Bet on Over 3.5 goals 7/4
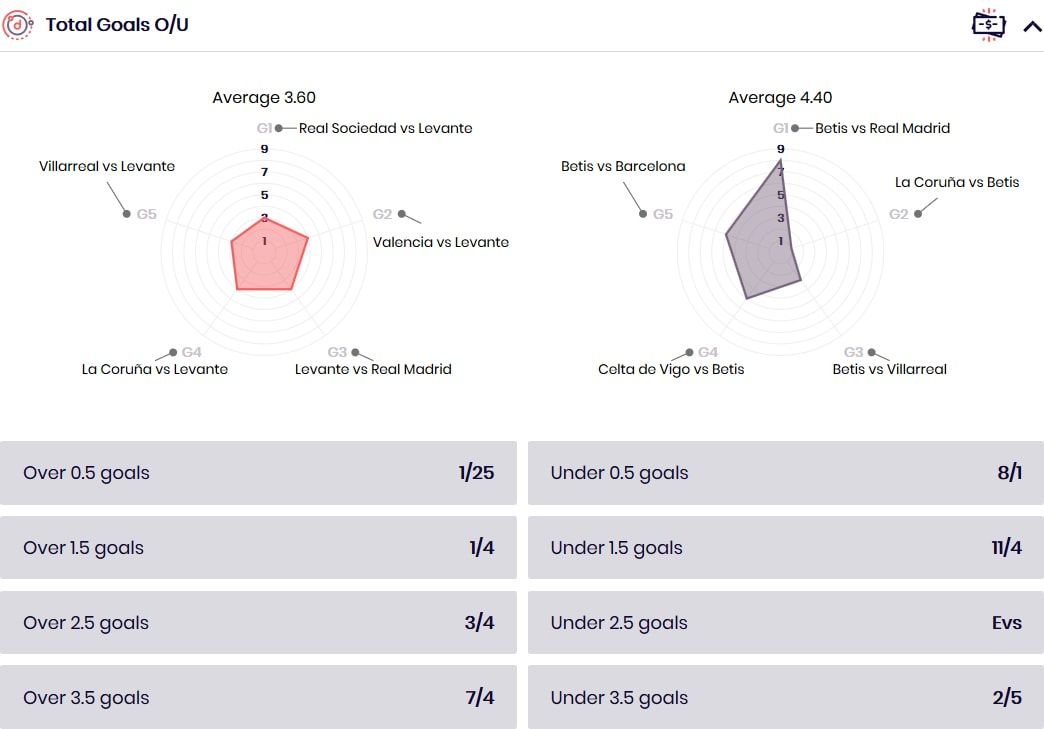This screenshot has width=1044, height=729. tap(258, 698)
